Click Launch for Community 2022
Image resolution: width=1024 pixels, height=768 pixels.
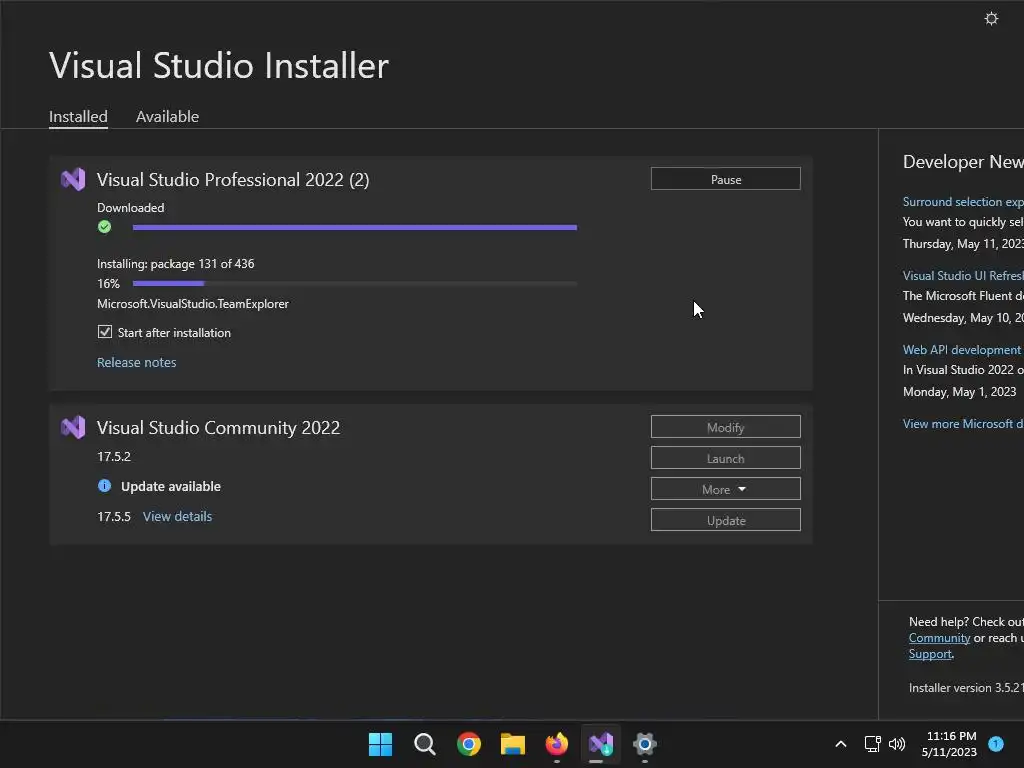click(x=726, y=458)
